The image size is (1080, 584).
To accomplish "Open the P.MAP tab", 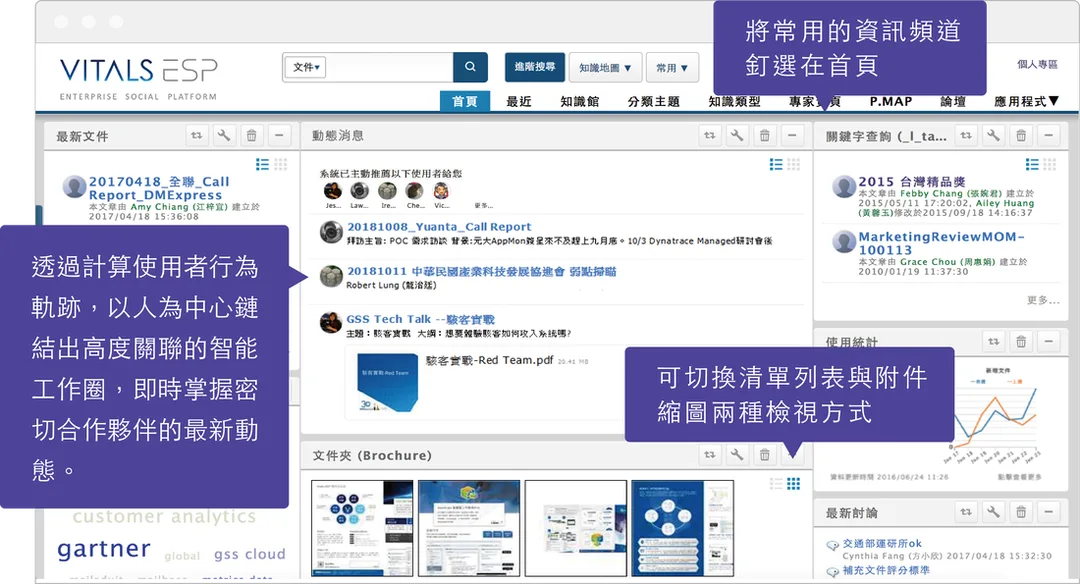I will 891,101.
